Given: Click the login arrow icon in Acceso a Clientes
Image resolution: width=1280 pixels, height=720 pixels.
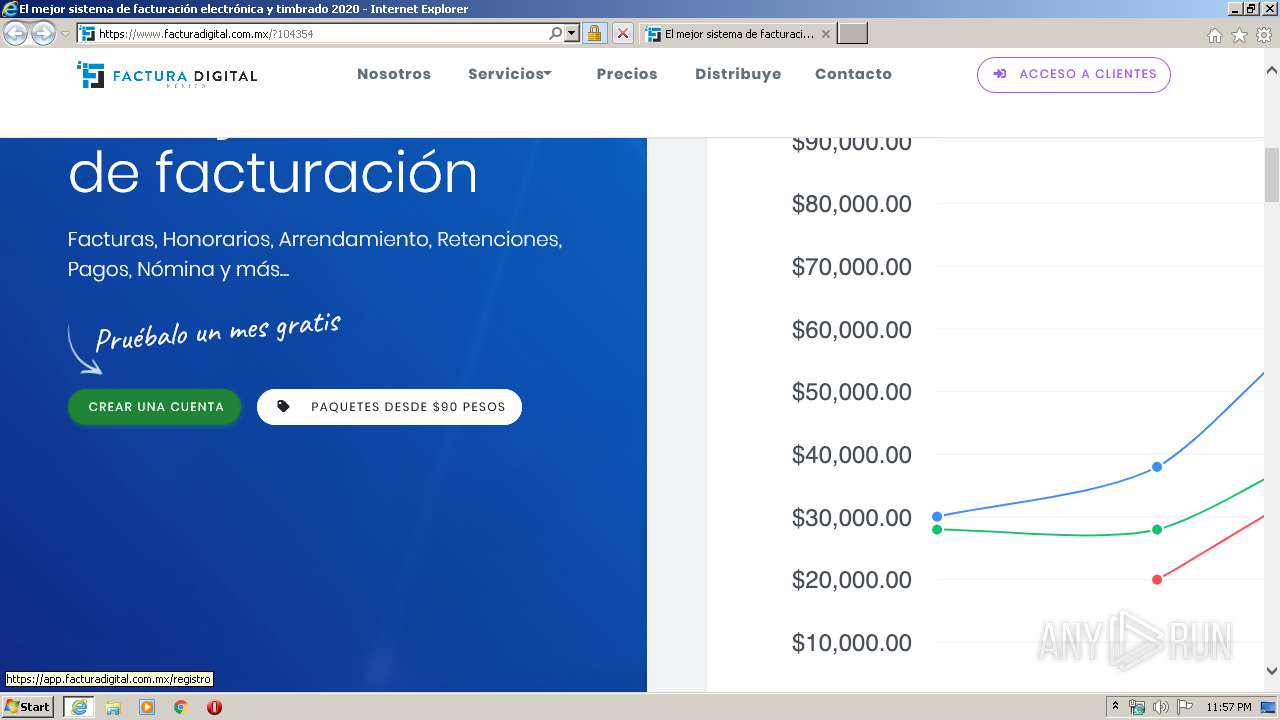Looking at the screenshot, I should (999, 74).
